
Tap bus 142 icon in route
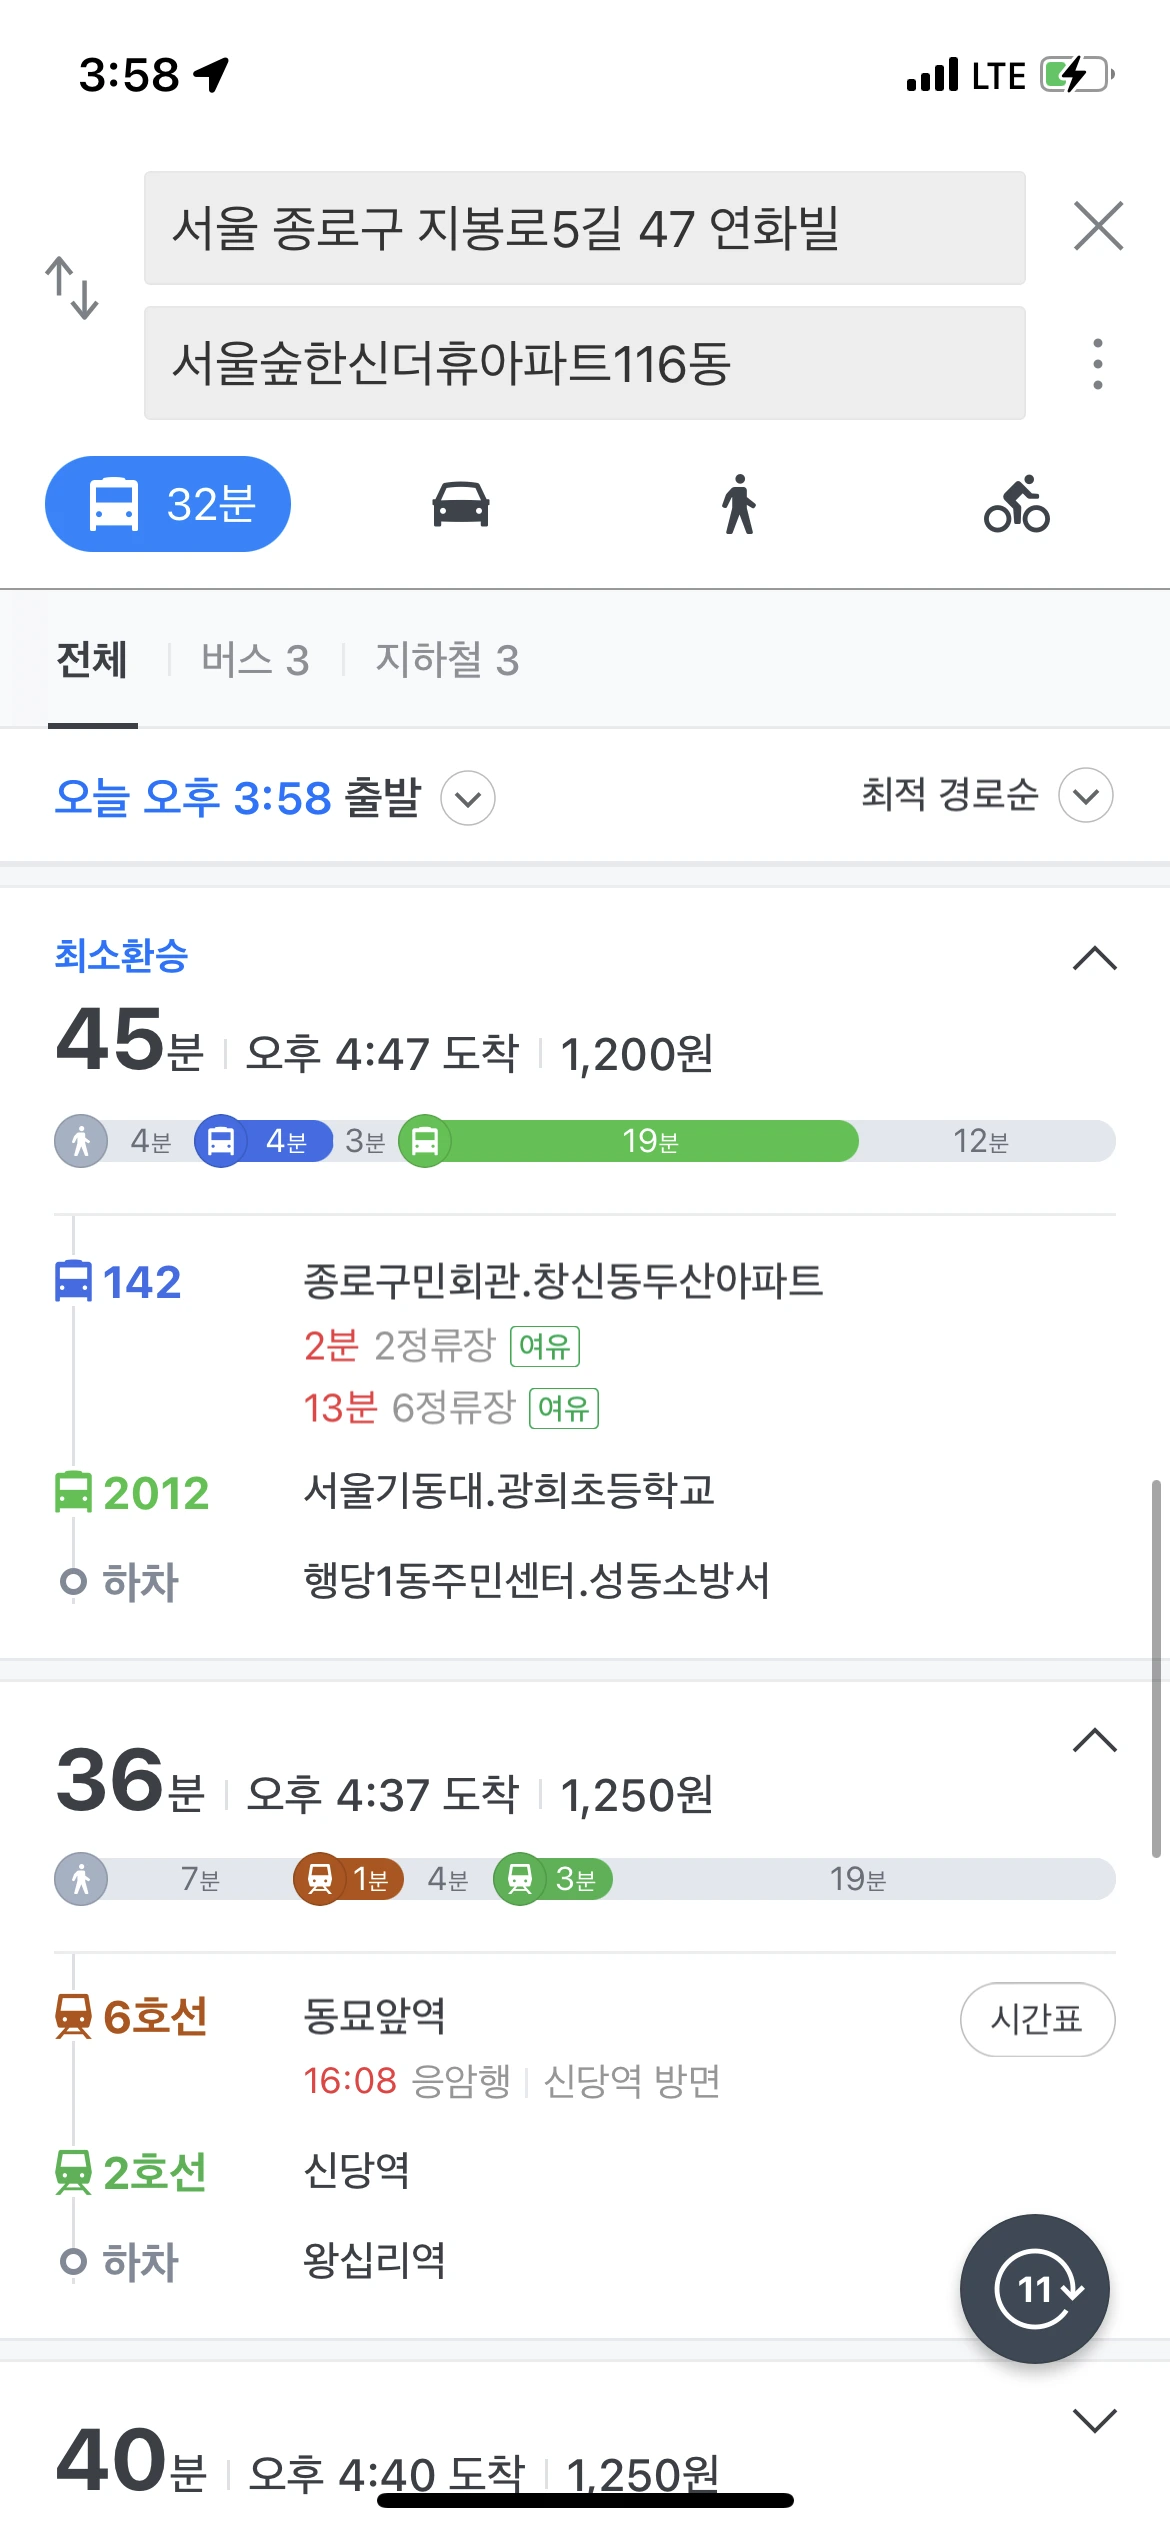(x=73, y=1282)
